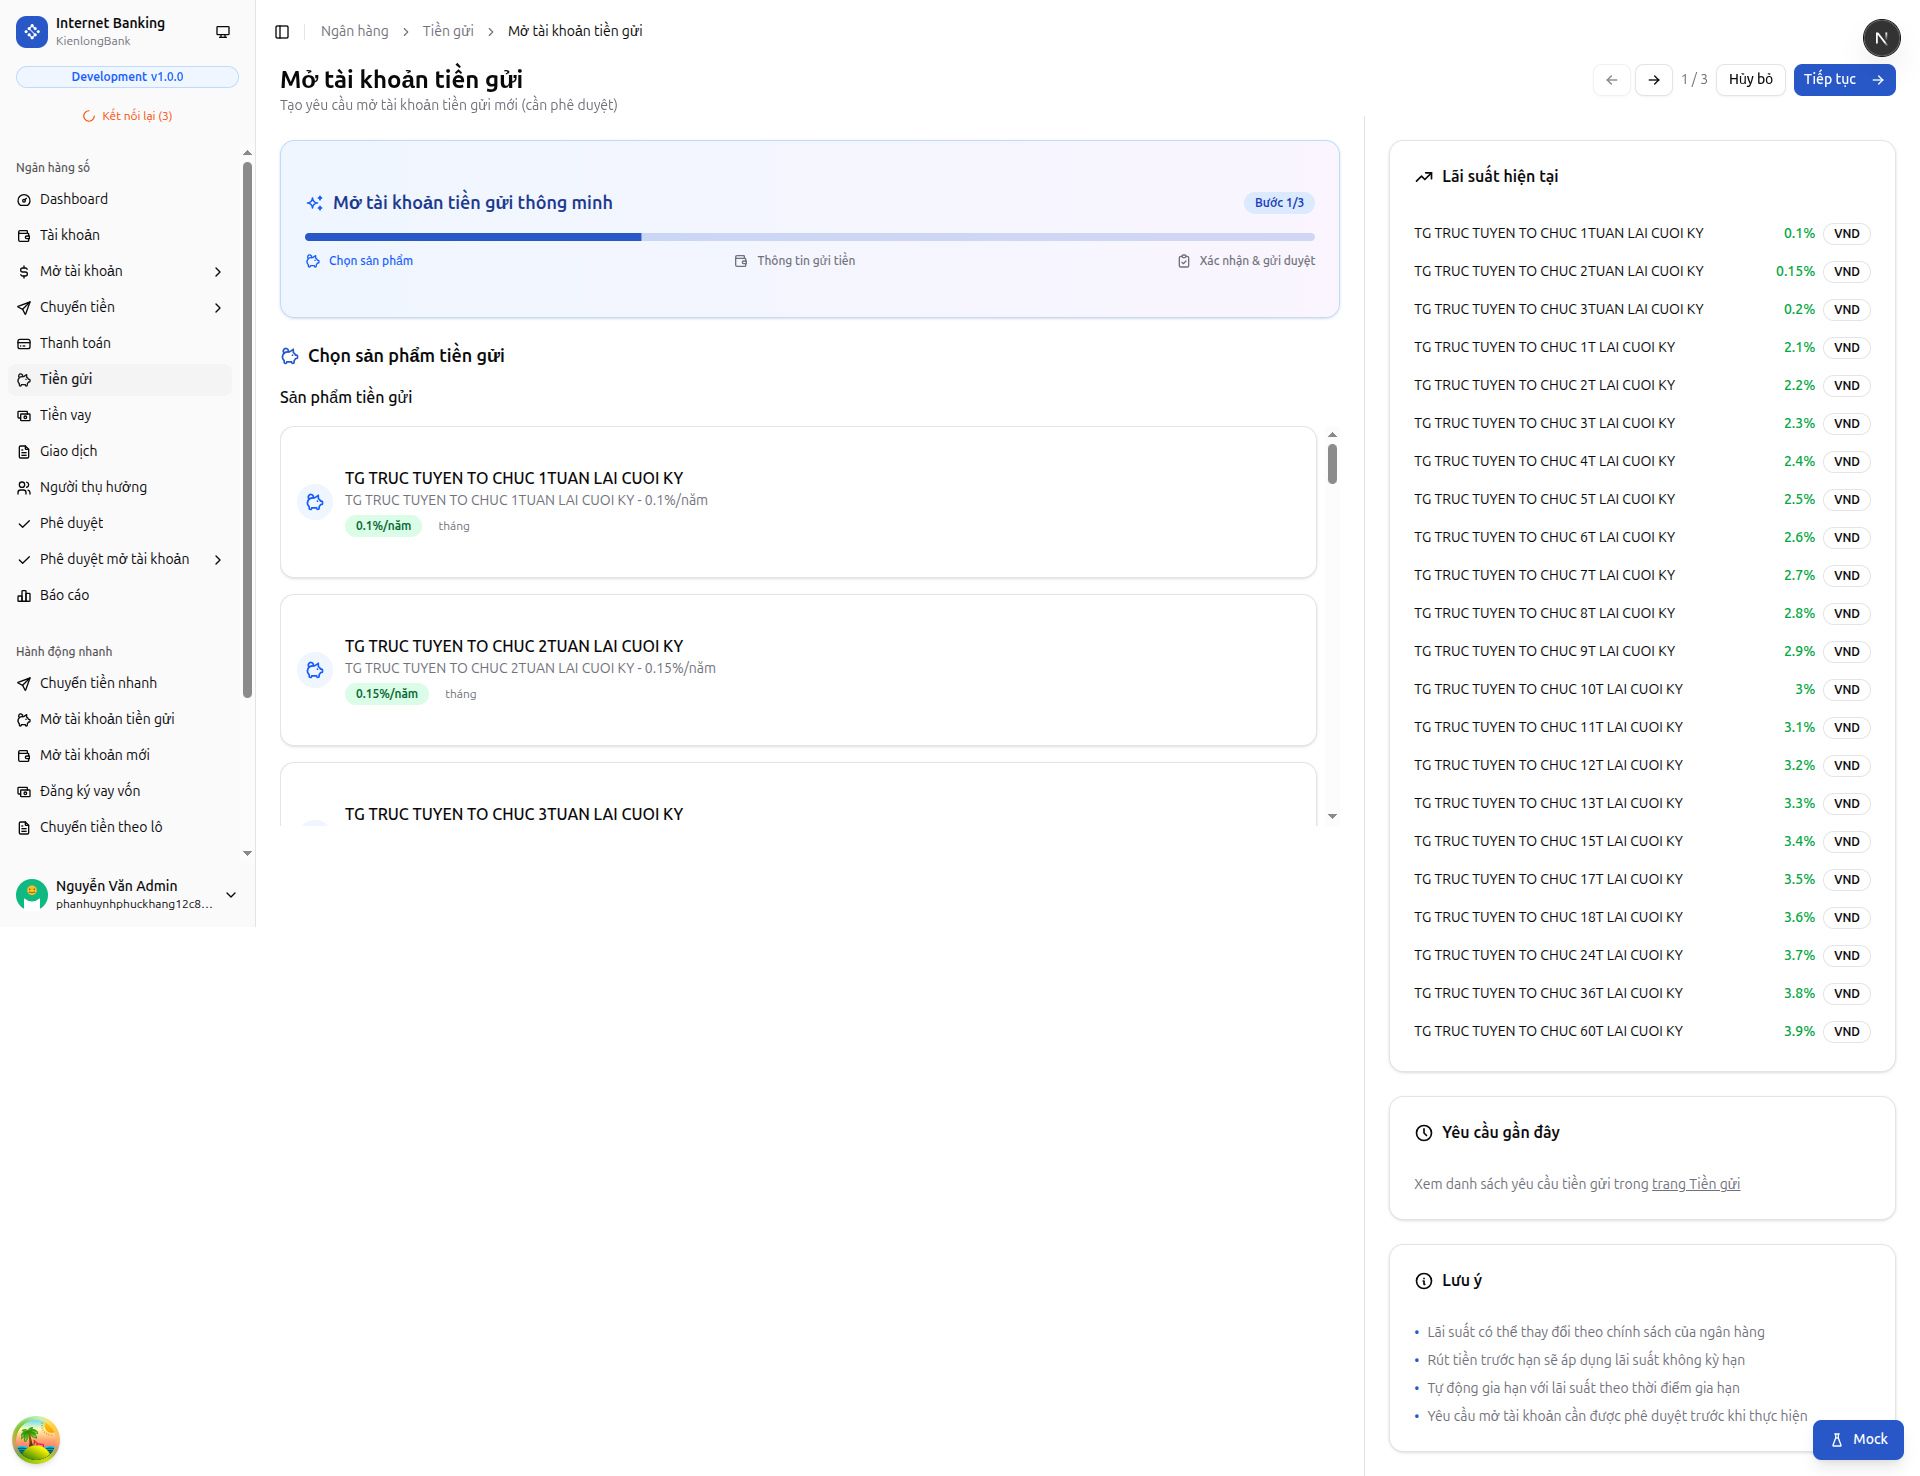Click Chuyển tiền theo lô file icon
Screen dimensions: 1920x1476
(24, 828)
